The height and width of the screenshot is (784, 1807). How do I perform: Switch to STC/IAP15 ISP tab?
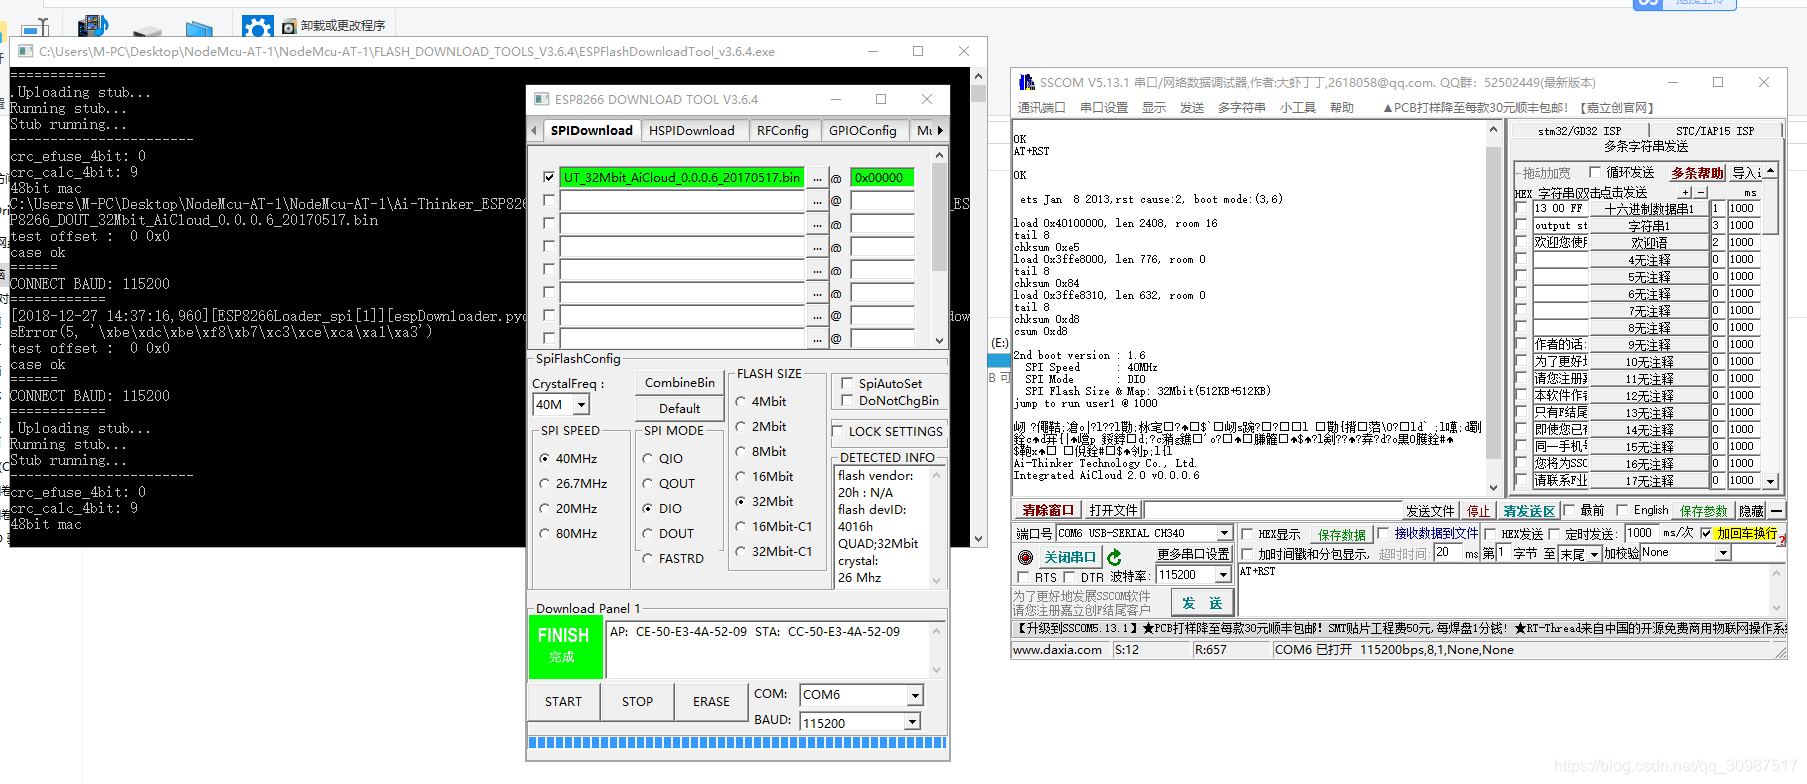(1715, 131)
